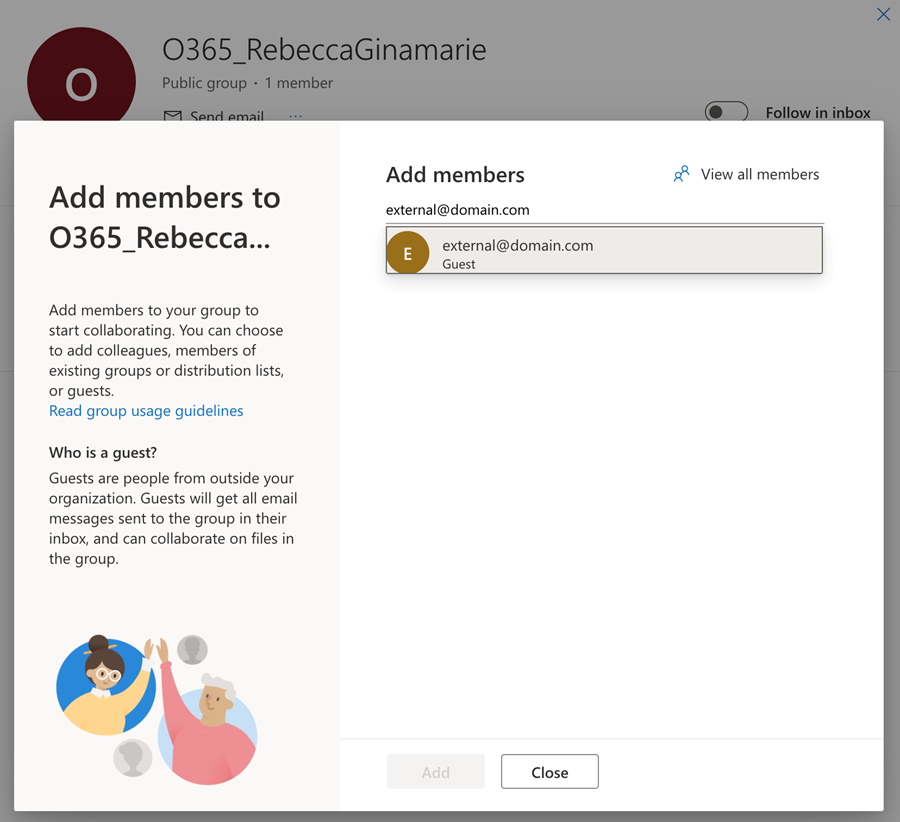Click the high-five people illustration
Image resolution: width=900 pixels, height=822 pixels.
coord(156,709)
